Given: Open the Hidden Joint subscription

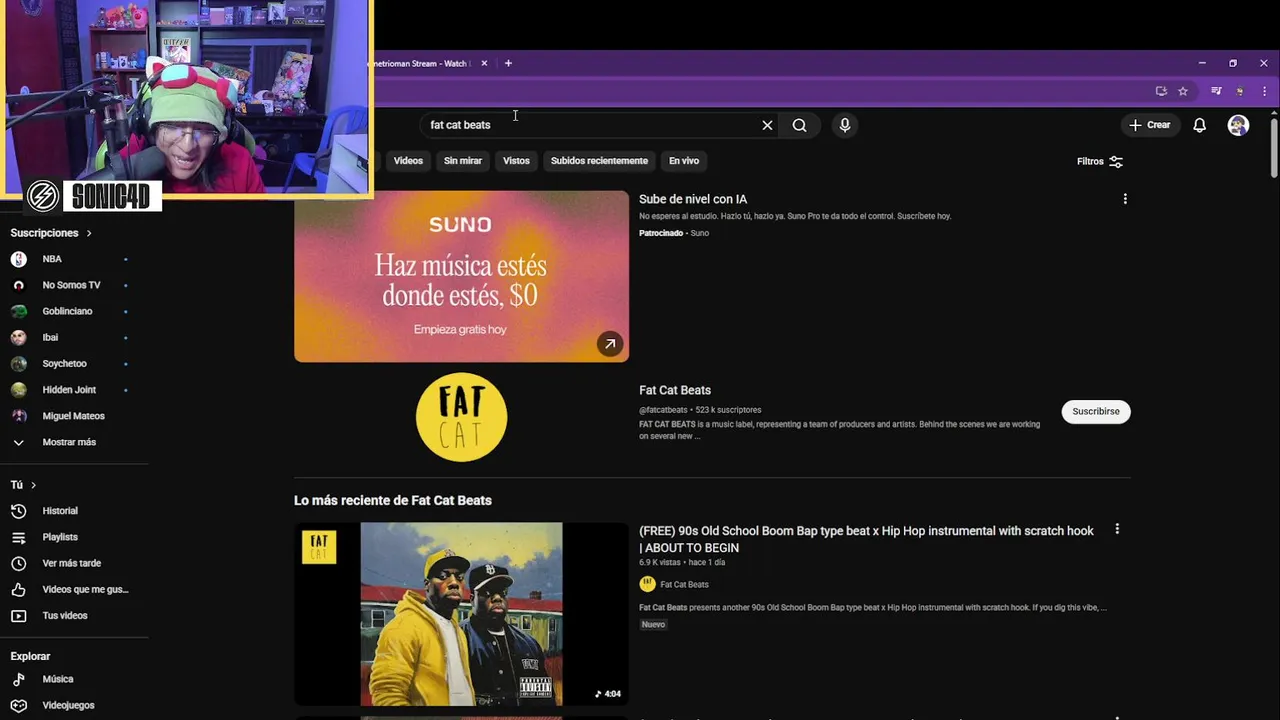Looking at the screenshot, I should click(x=70, y=389).
